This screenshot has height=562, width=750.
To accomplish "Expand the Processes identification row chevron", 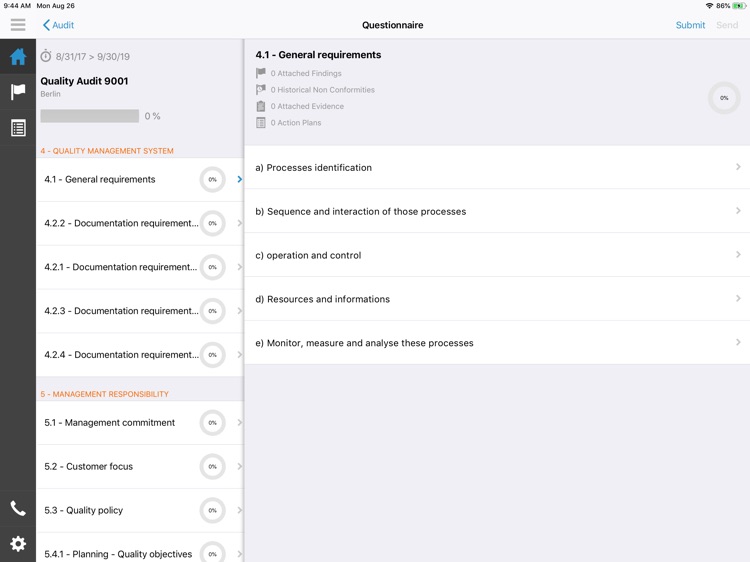I will tap(738, 167).
